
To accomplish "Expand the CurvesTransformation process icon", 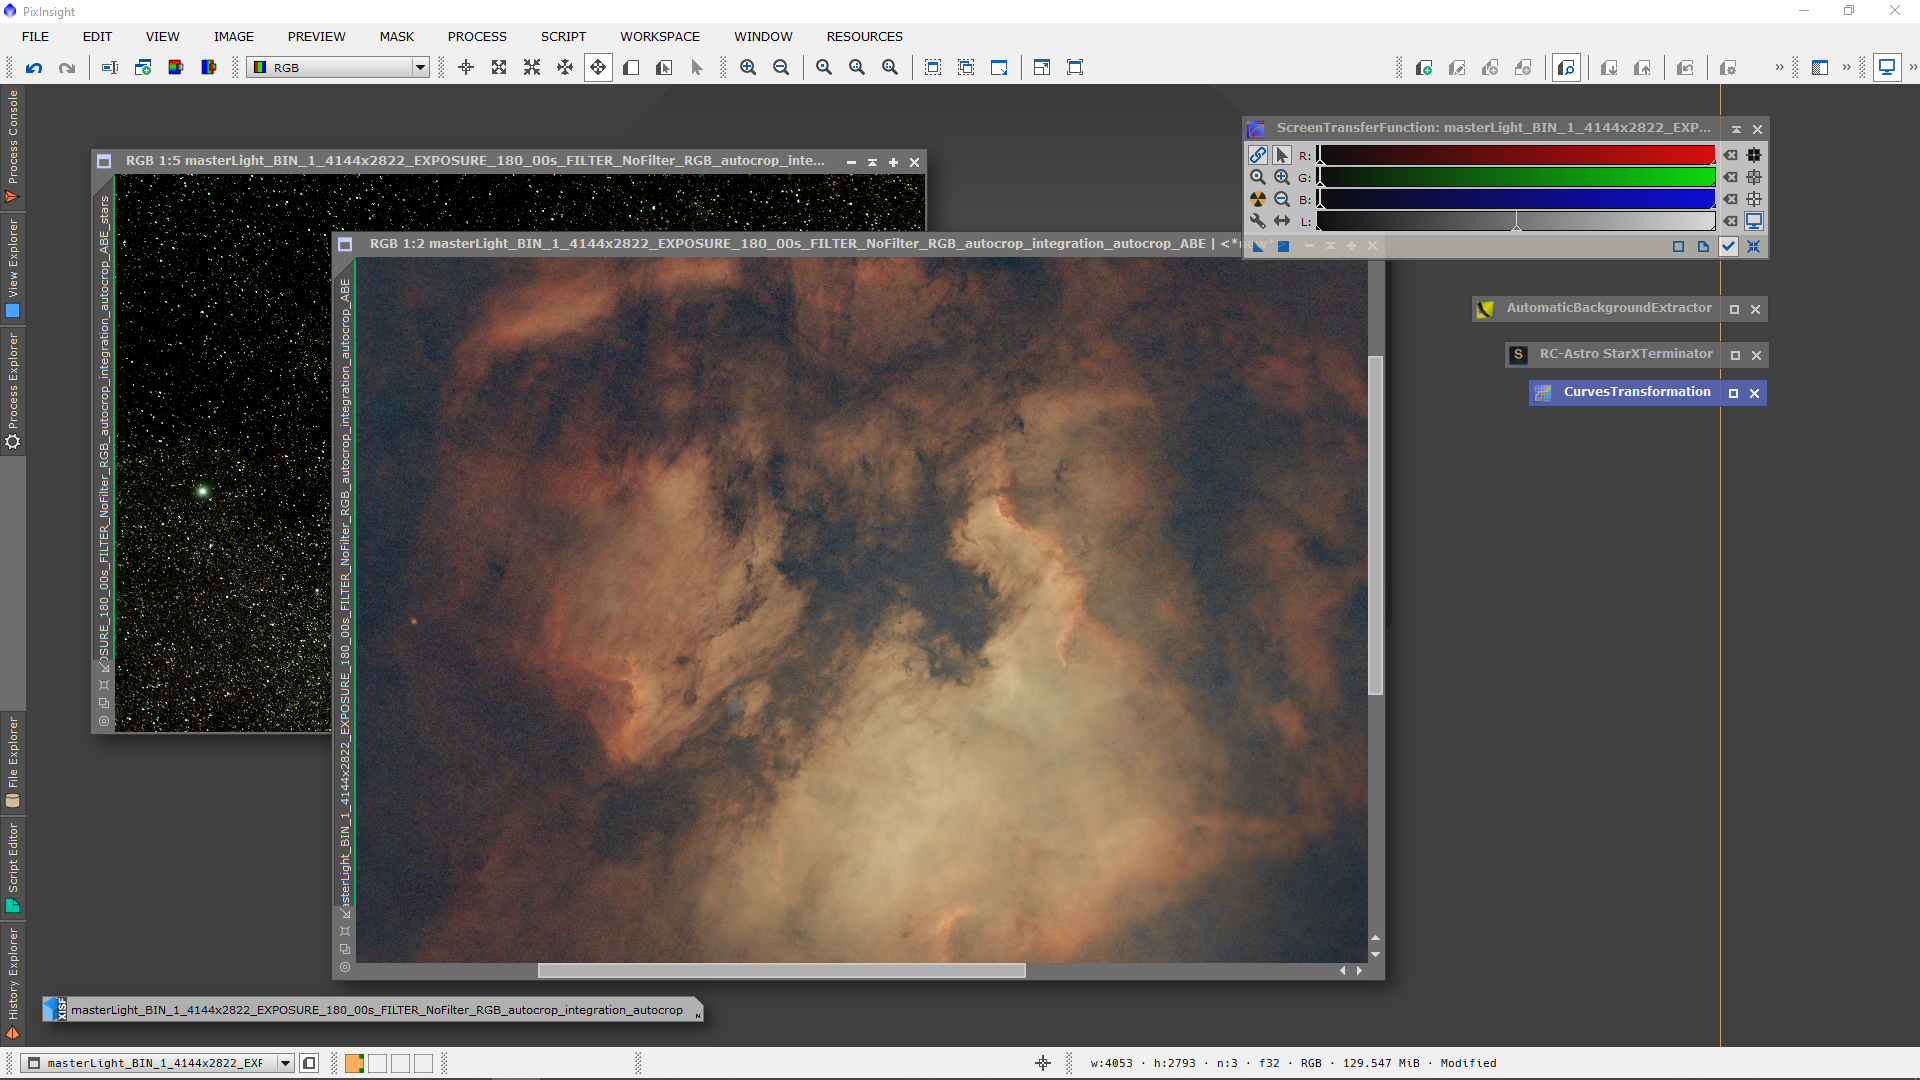I will point(1733,393).
